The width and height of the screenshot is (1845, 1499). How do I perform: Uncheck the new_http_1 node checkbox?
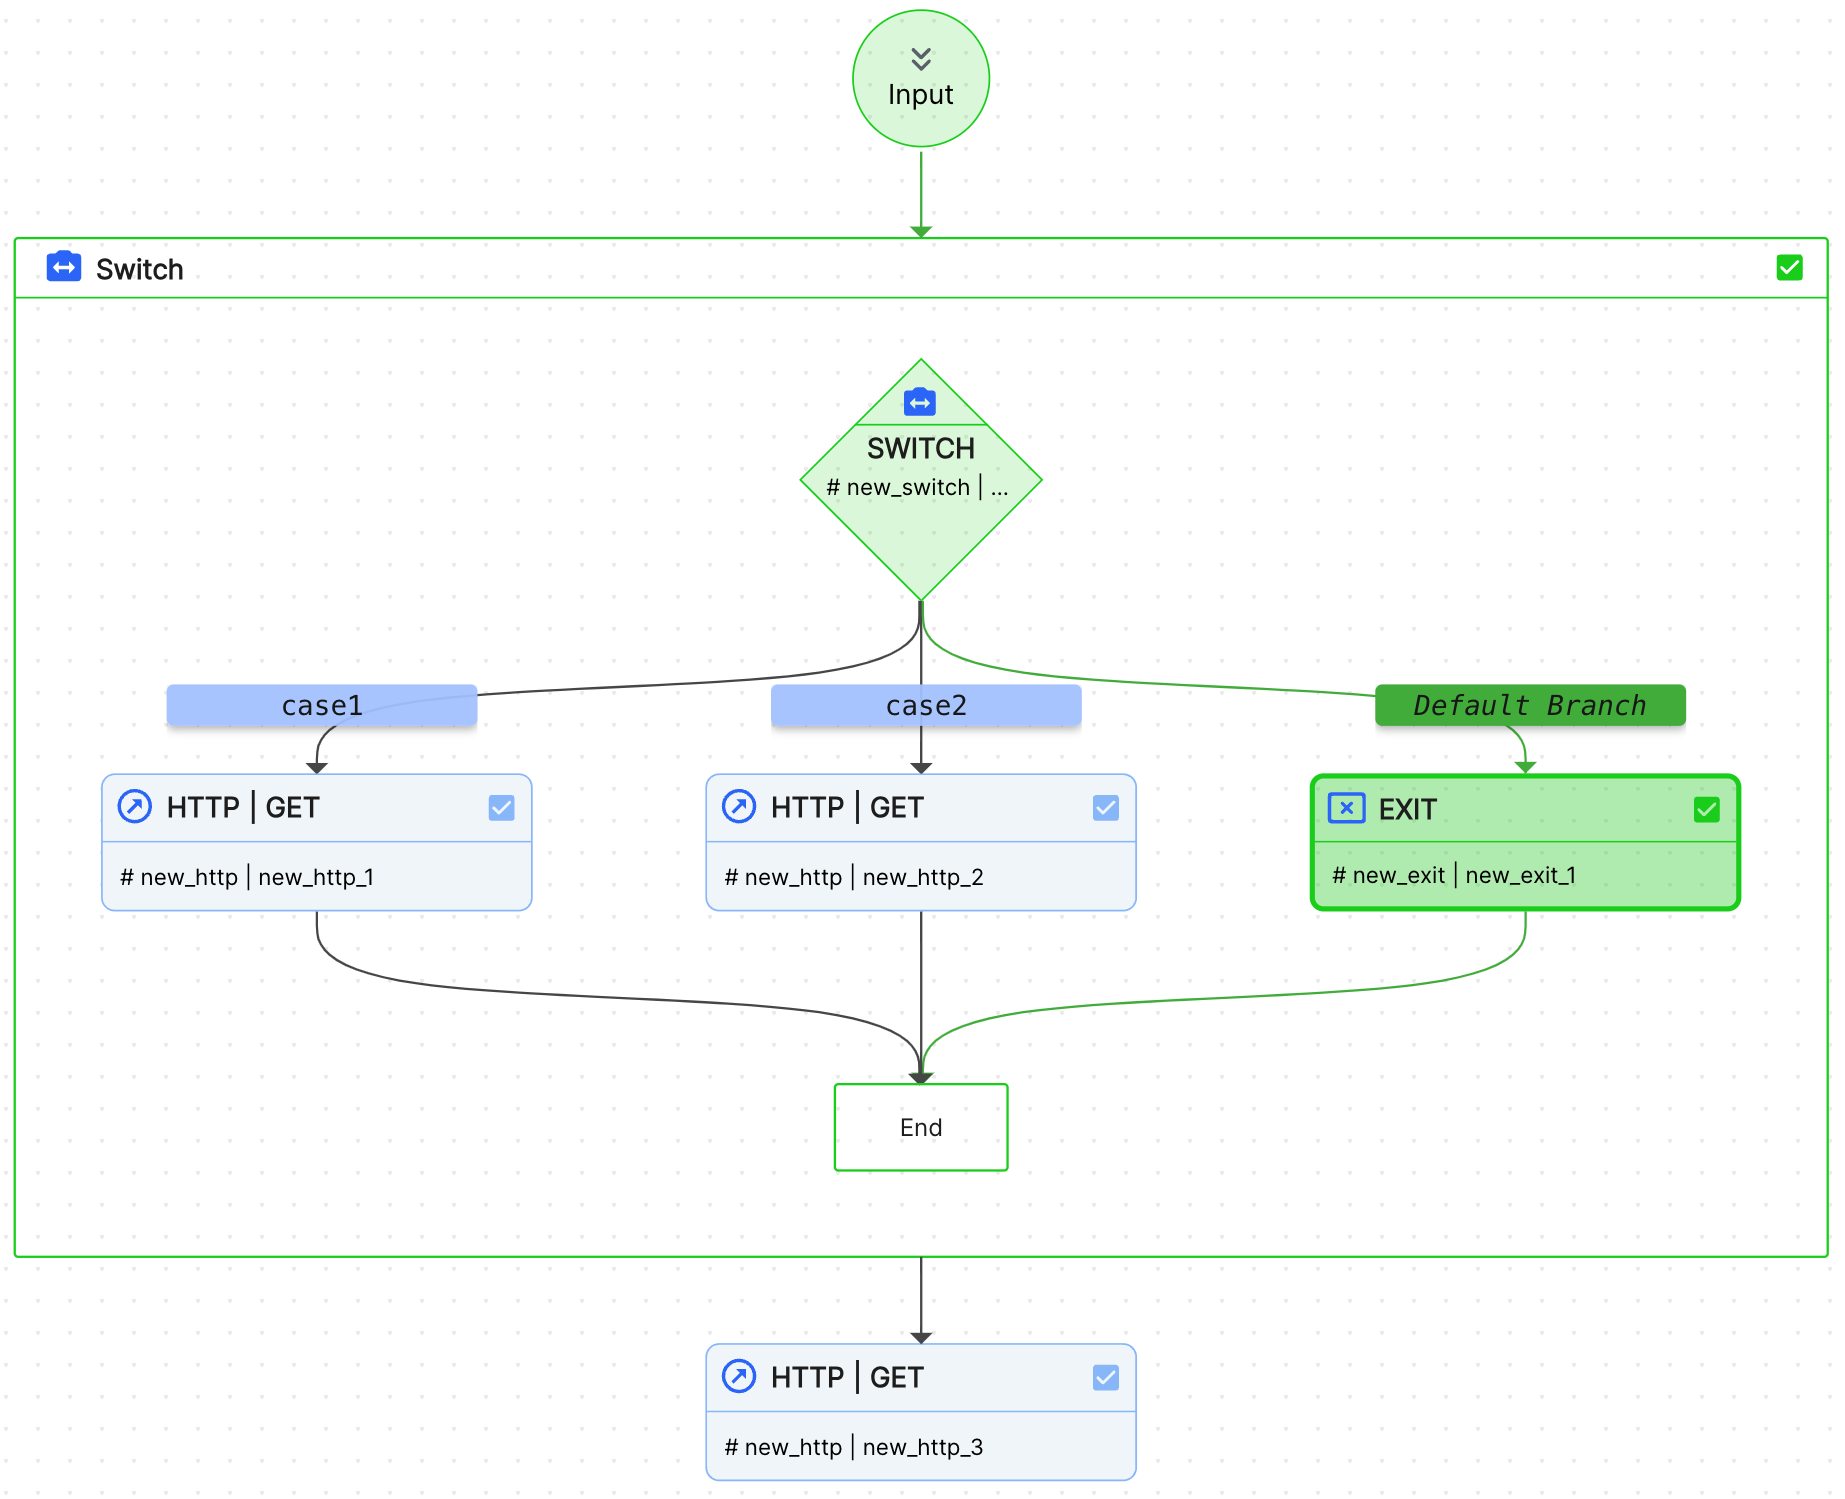click(501, 808)
